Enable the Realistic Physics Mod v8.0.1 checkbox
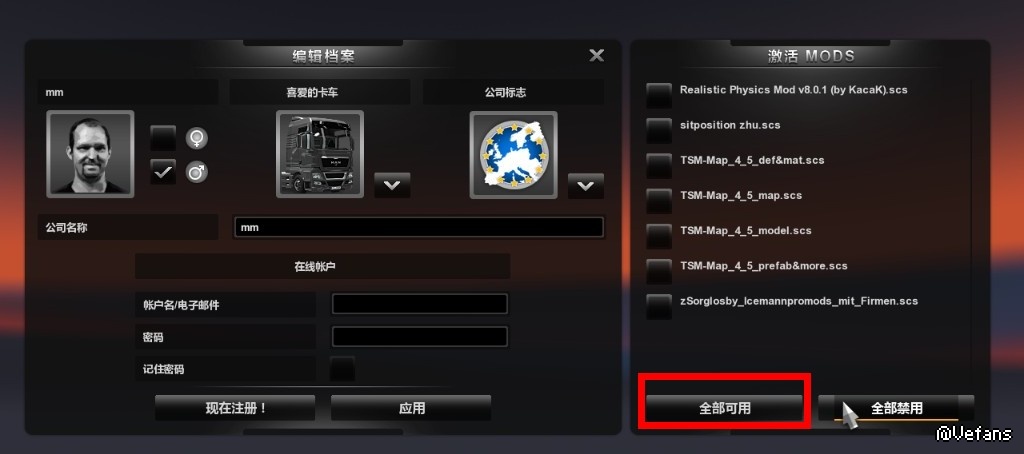 pyautogui.click(x=659, y=95)
